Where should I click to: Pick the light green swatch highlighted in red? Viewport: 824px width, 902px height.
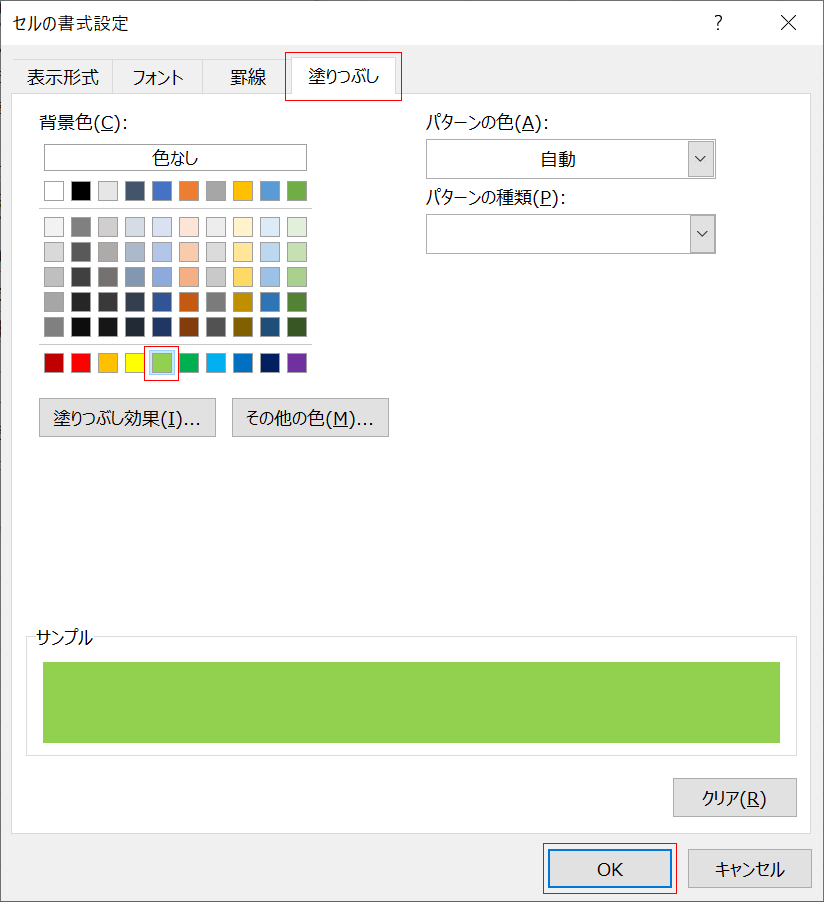coord(161,362)
